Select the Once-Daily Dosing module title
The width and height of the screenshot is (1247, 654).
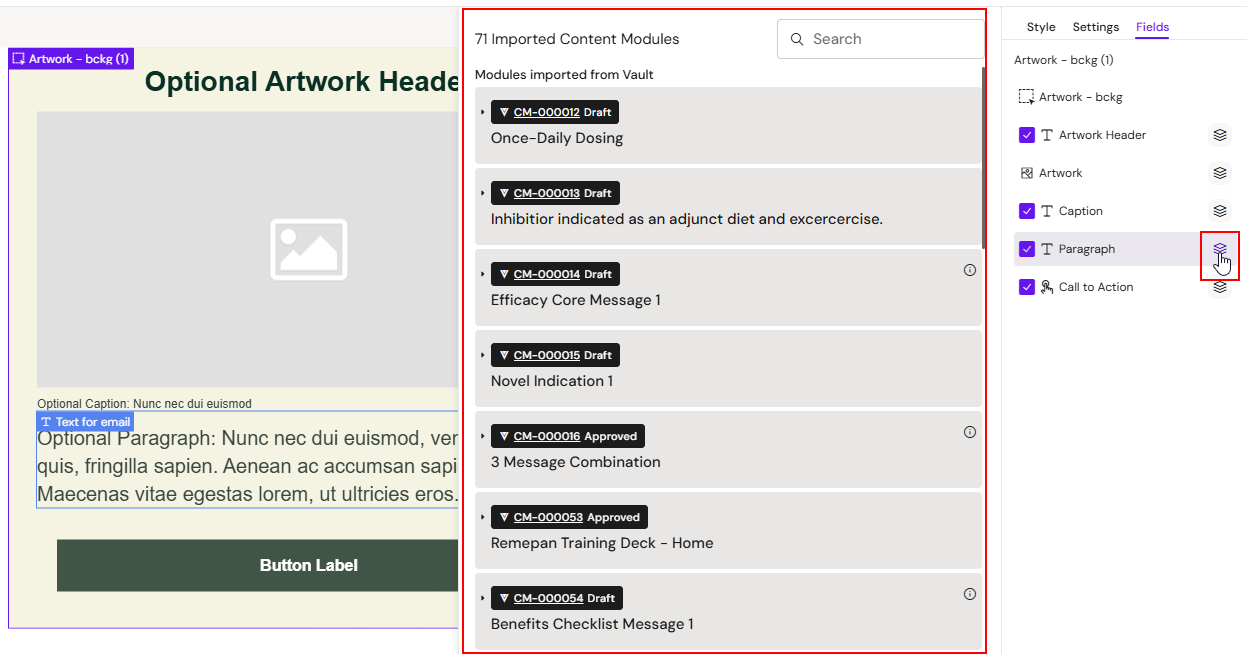point(557,138)
